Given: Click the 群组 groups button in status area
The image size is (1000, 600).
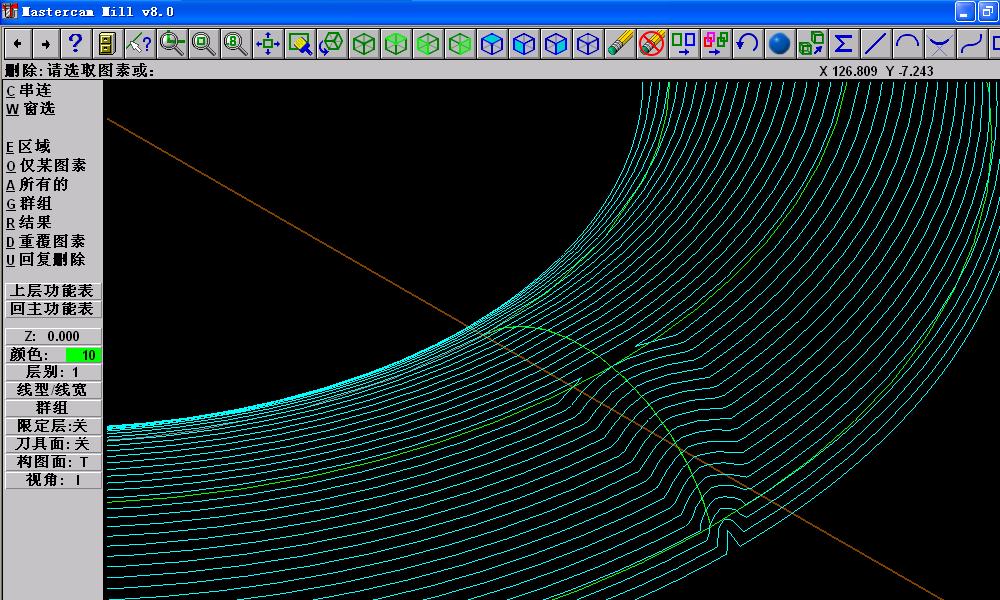Looking at the screenshot, I should (53, 407).
